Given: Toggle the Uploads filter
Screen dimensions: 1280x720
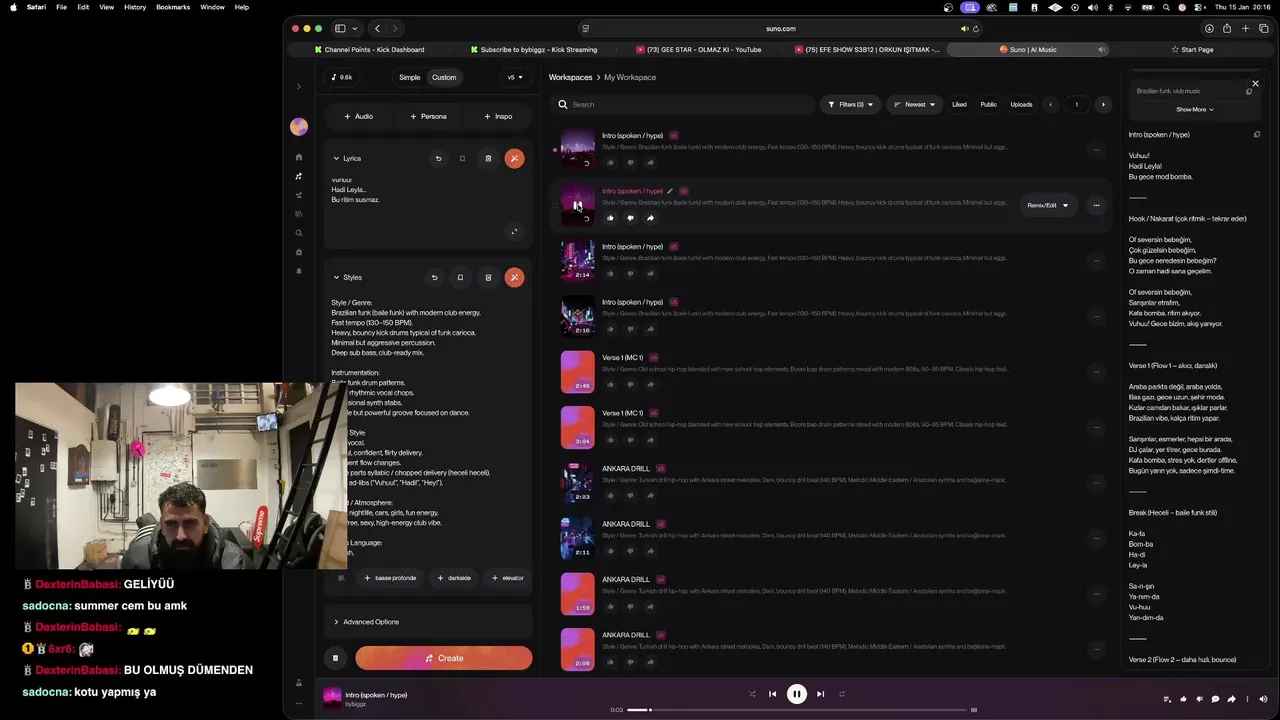Looking at the screenshot, I should pos(1021,104).
